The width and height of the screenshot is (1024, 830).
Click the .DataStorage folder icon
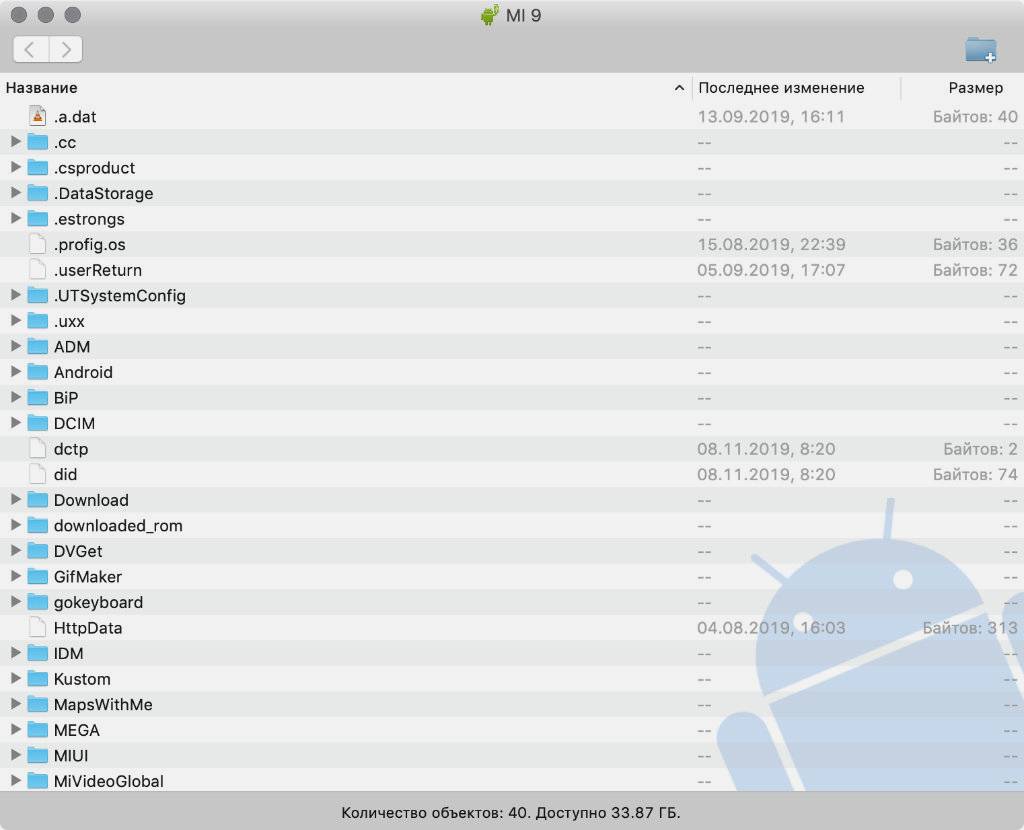click(x=38, y=193)
